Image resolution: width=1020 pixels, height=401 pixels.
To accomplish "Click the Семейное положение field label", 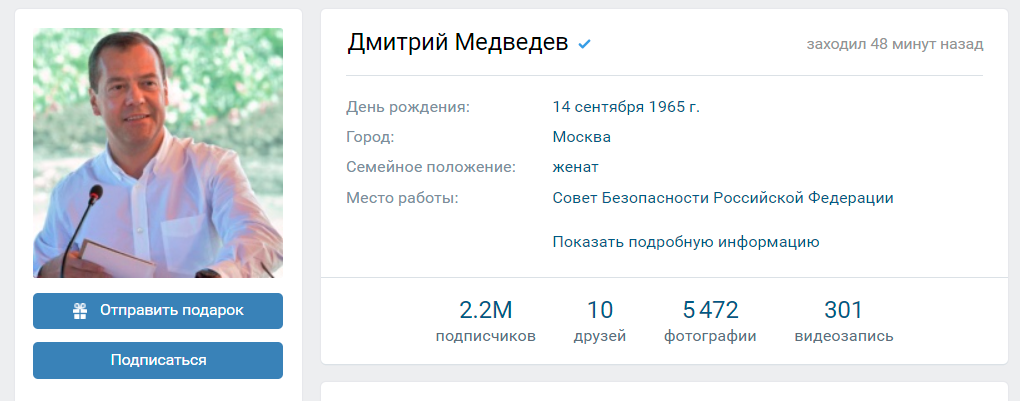I will pyautogui.click(x=430, y=167).
